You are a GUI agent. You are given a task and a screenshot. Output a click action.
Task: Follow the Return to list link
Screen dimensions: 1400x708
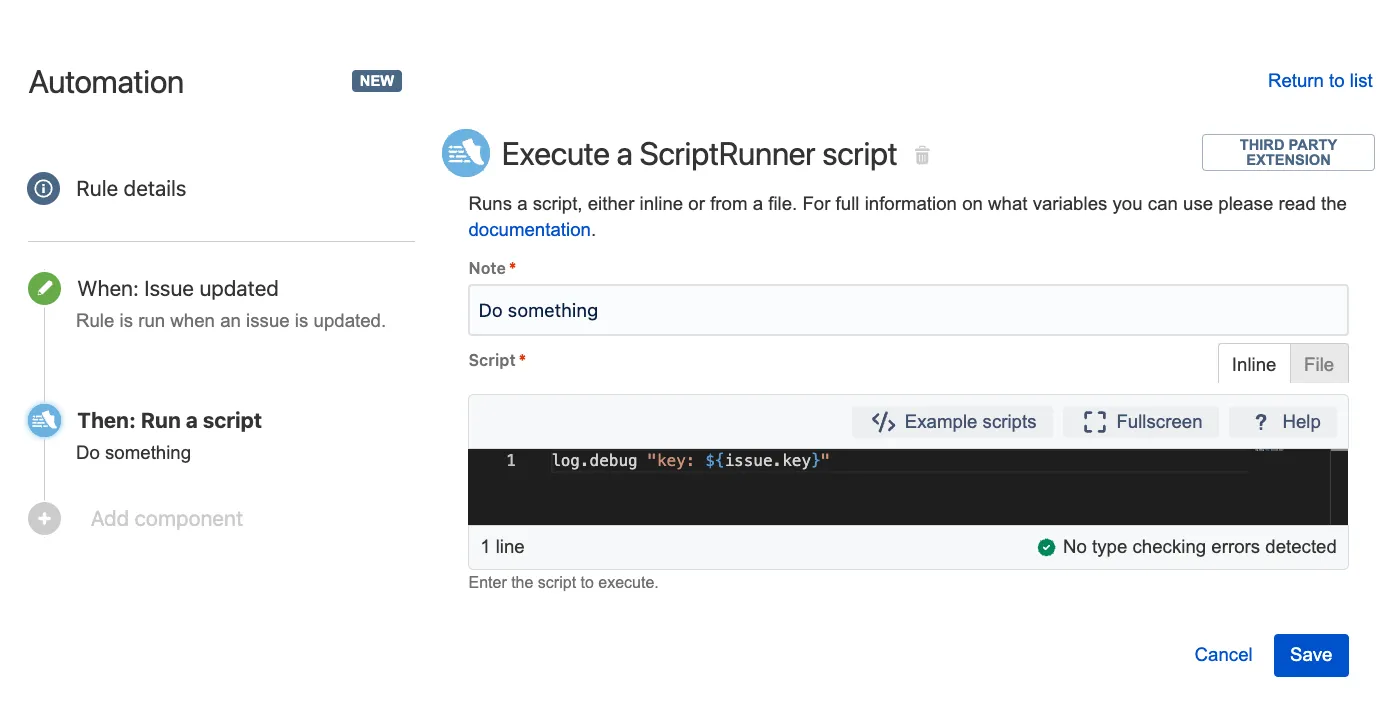point(1320,81)
